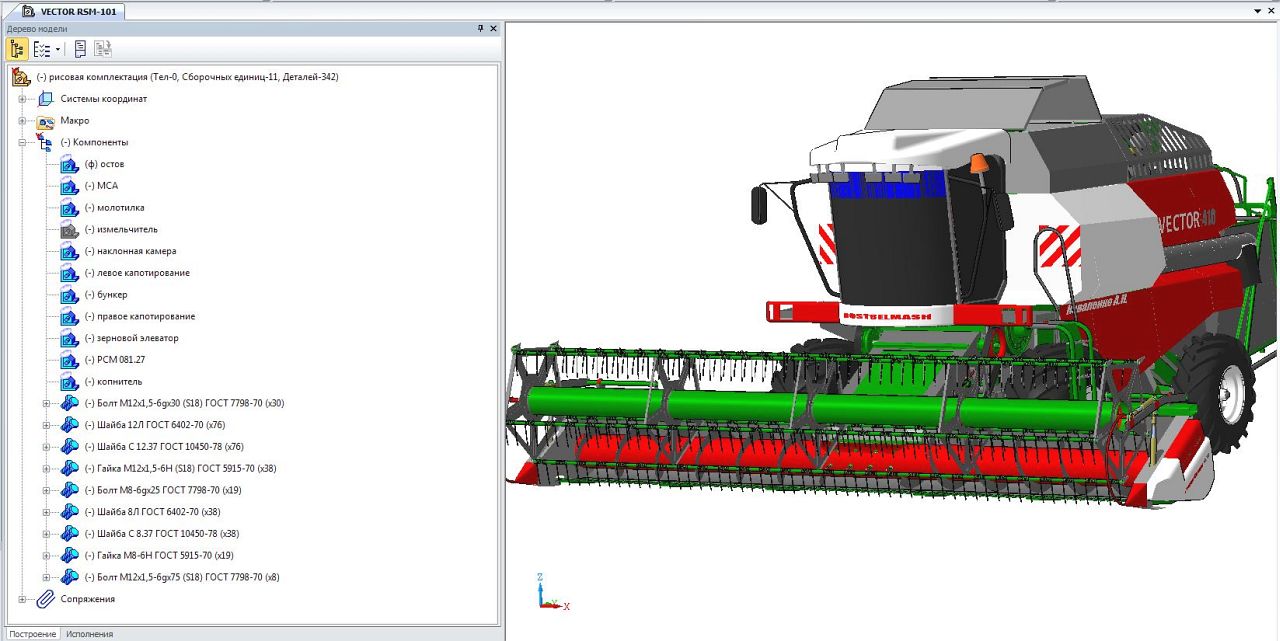Select Болт М8-6gx25 ГОСТ 7798-70 text
The image size is (1280, 641).
pos(163,491)
